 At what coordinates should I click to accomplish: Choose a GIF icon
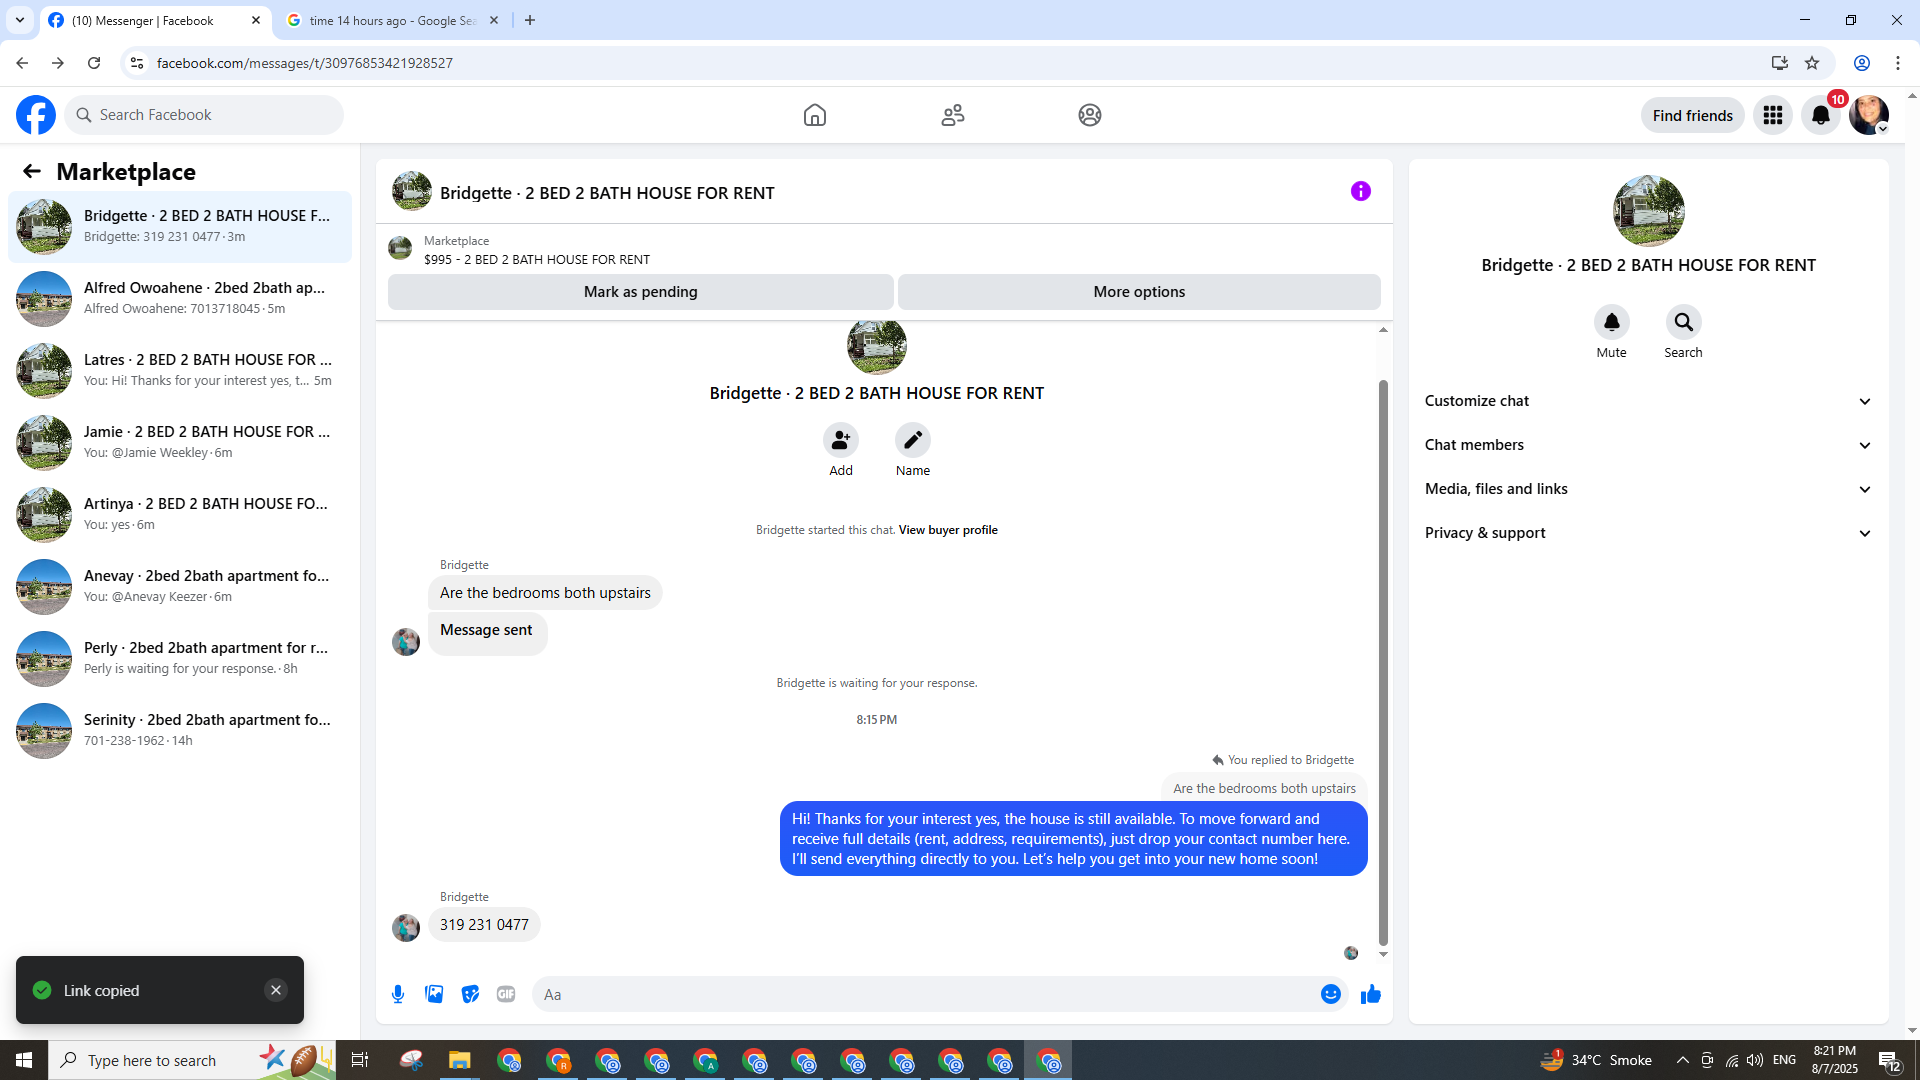[506, 994]
